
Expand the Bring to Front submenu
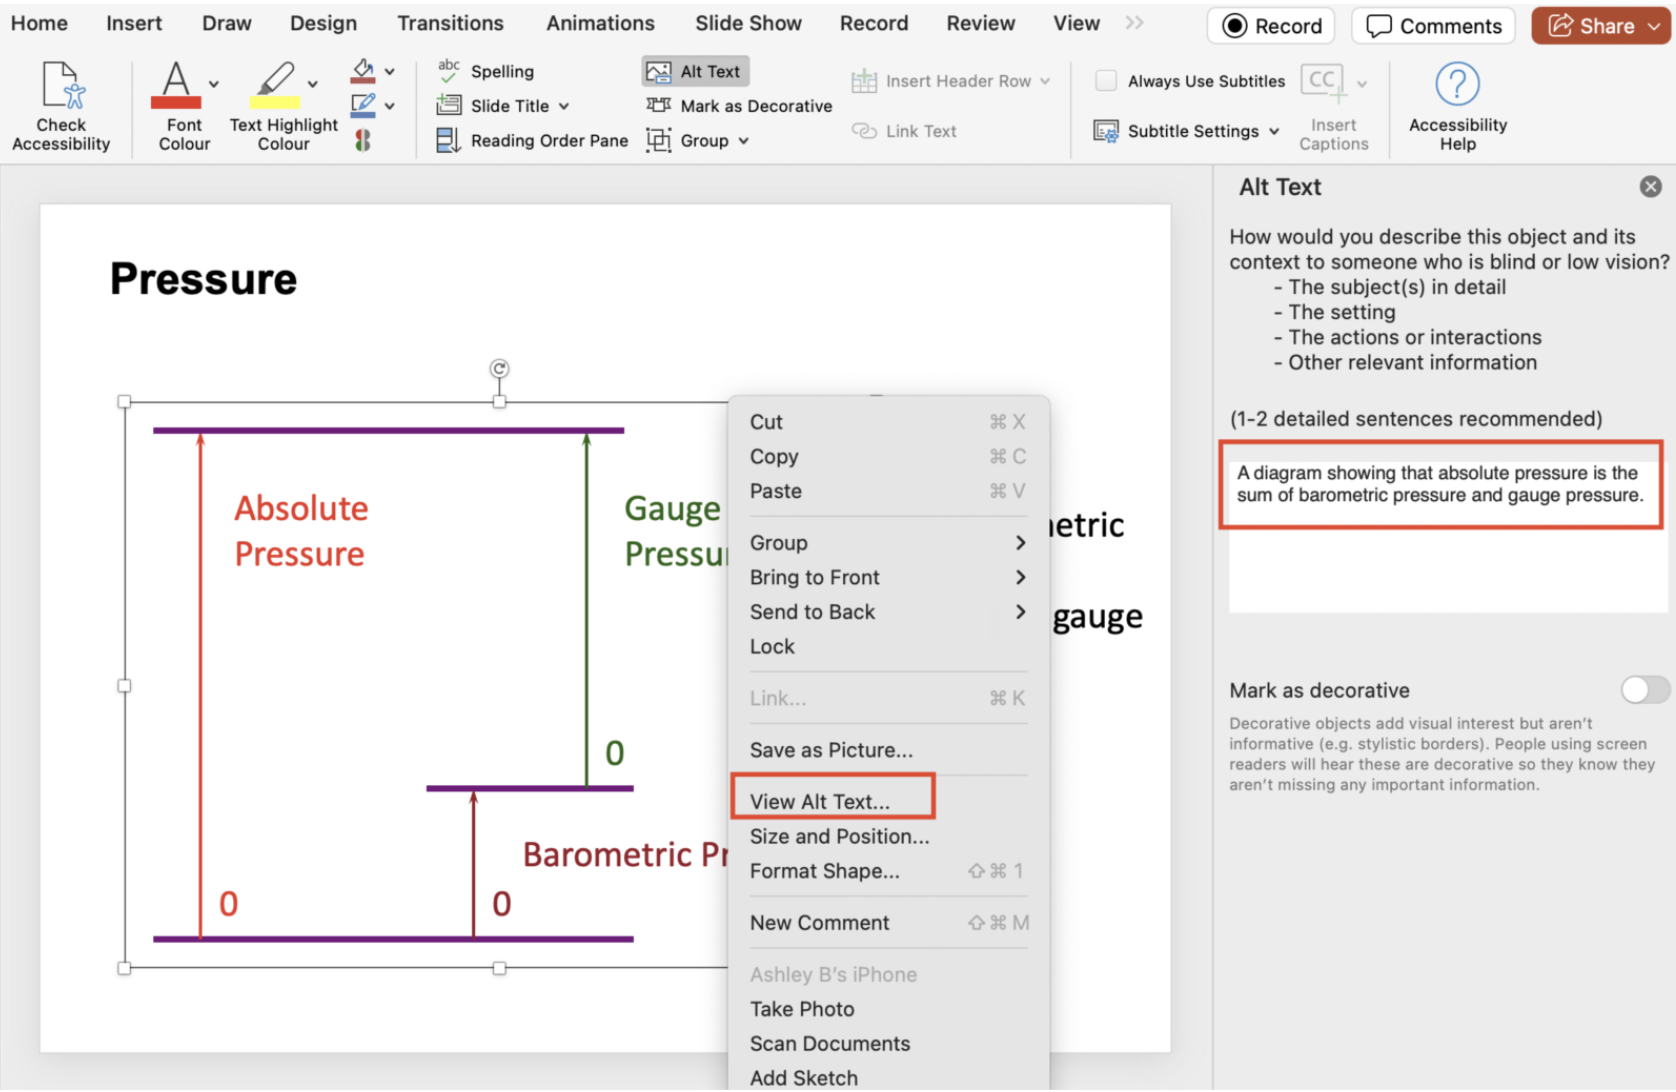click(1020, 577)
